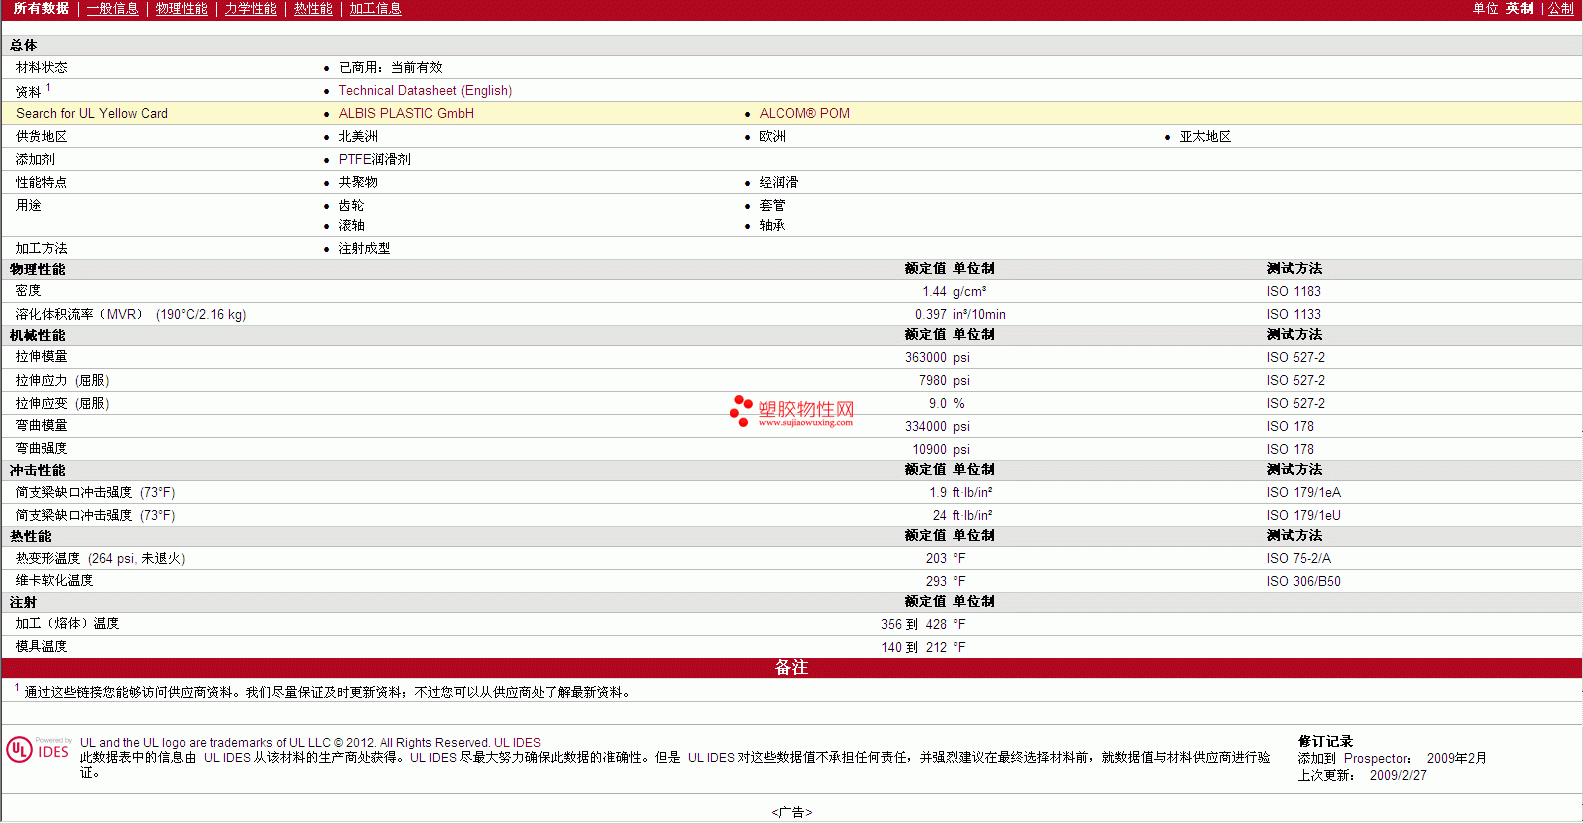
Task: Click the 欧洲 availability entry
Action: 773,136
